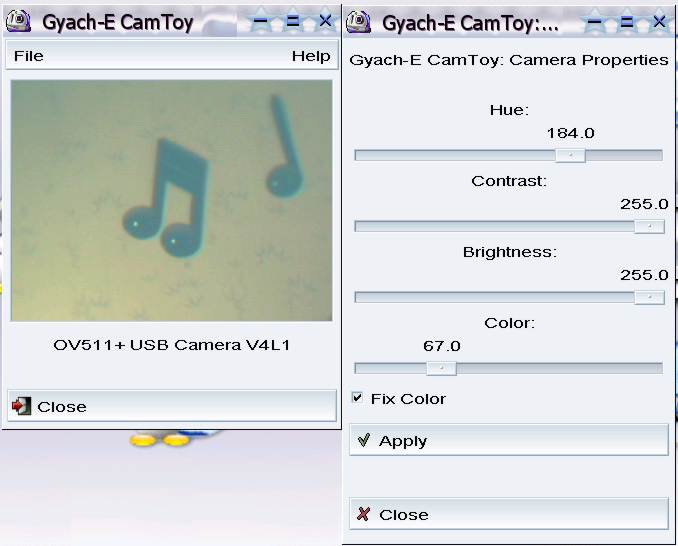The image size is (678, 546).
Task: Click Close button with red X in properties
Action: click(508, 514)
